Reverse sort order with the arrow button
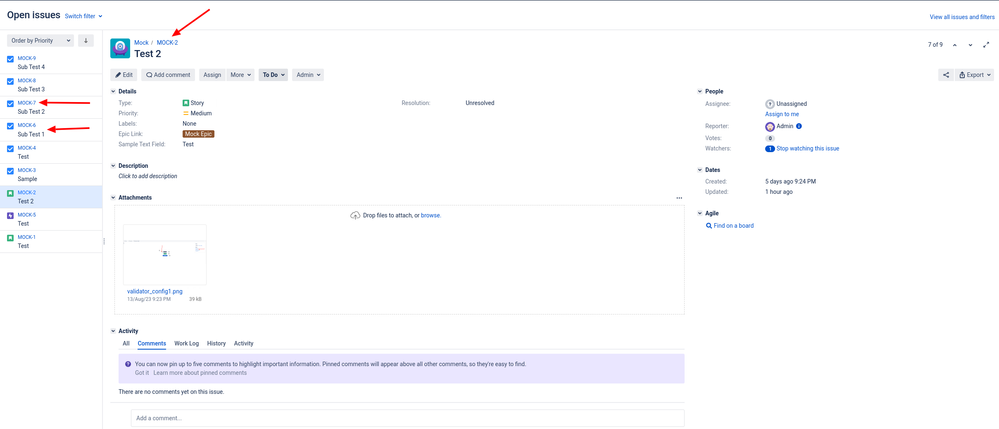Image resolution: width=999 pixels, height=429 pixels. 86,40
